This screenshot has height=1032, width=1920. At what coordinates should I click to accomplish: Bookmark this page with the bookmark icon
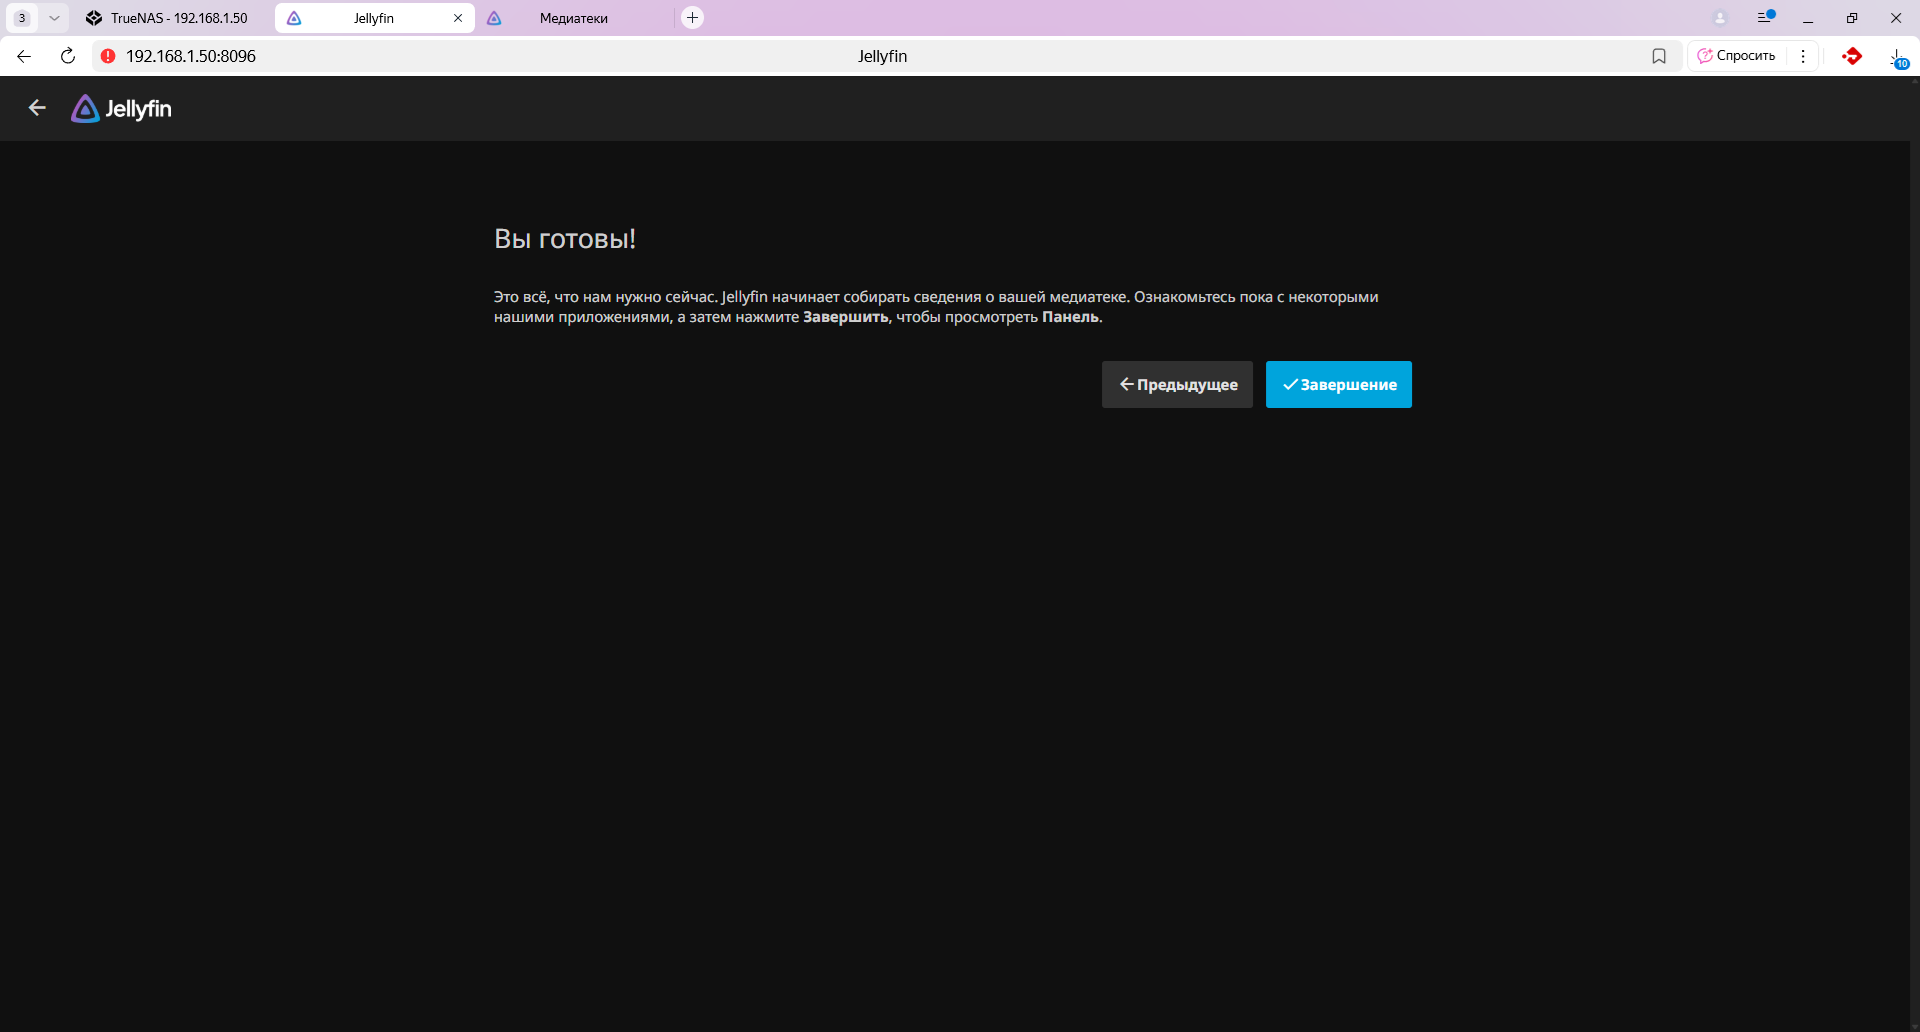(1659, 56)
